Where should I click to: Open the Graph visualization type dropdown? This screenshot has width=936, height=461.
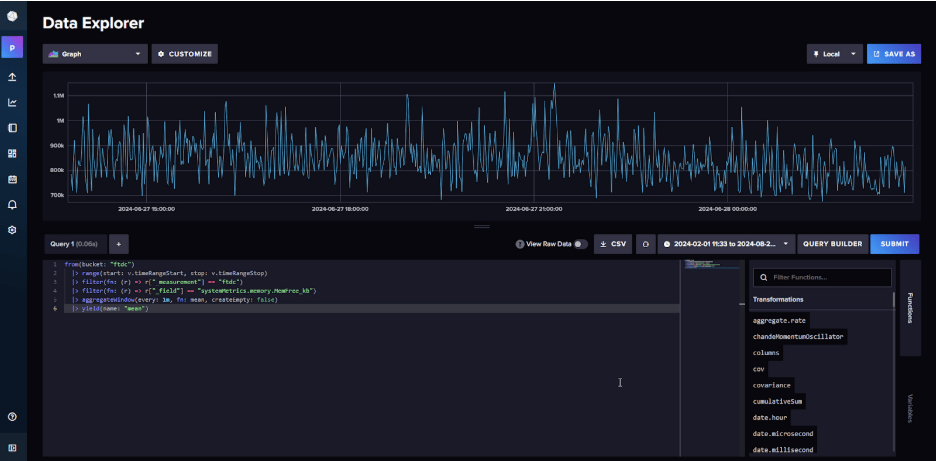(94, 54)
